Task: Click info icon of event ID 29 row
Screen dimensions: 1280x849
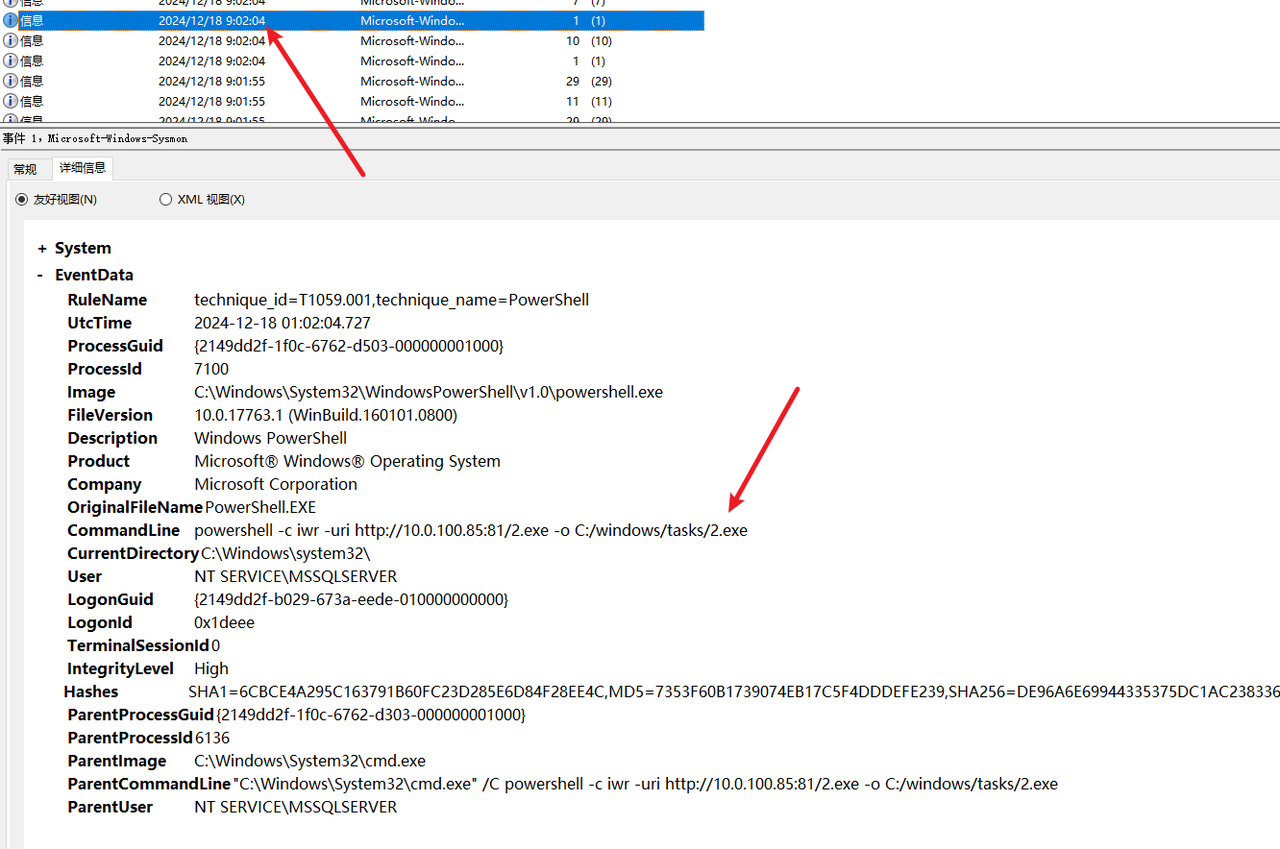Action: [10, 81]
